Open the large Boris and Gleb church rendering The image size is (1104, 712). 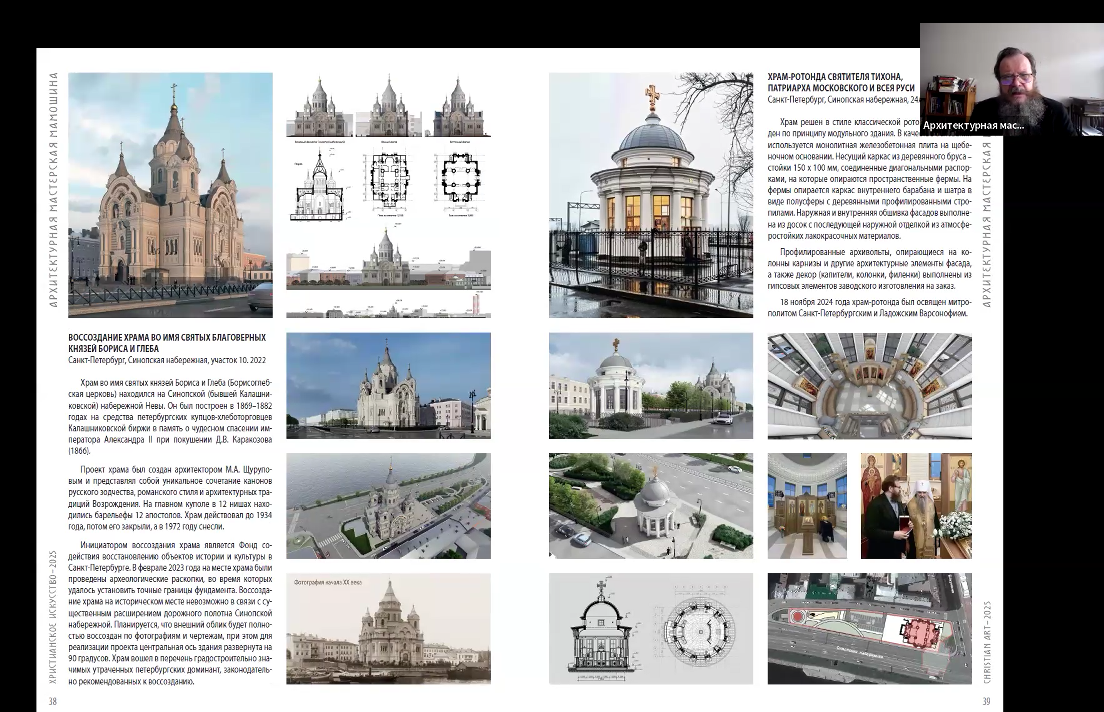tap(170, 195)
